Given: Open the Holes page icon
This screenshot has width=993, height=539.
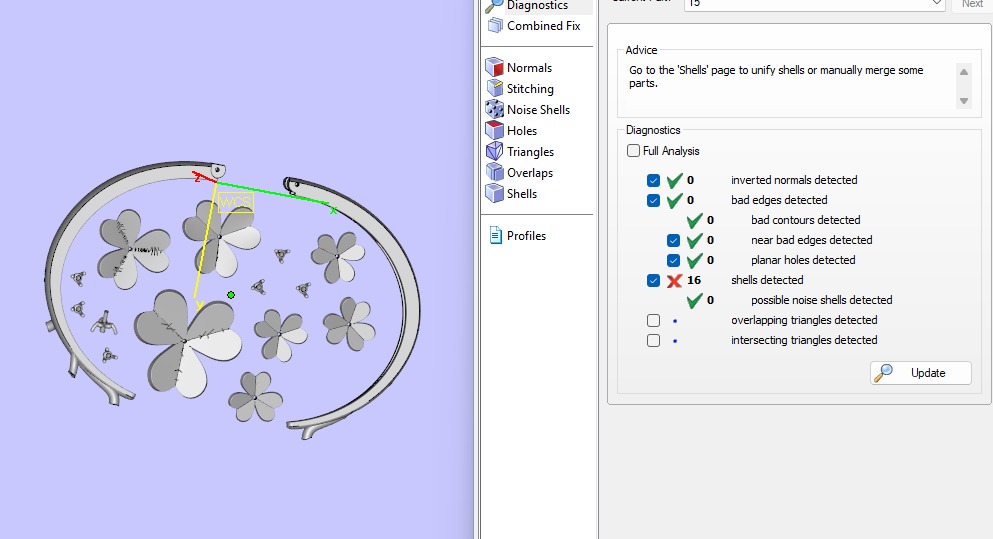Looking at the screenshot, I should 495,130.
